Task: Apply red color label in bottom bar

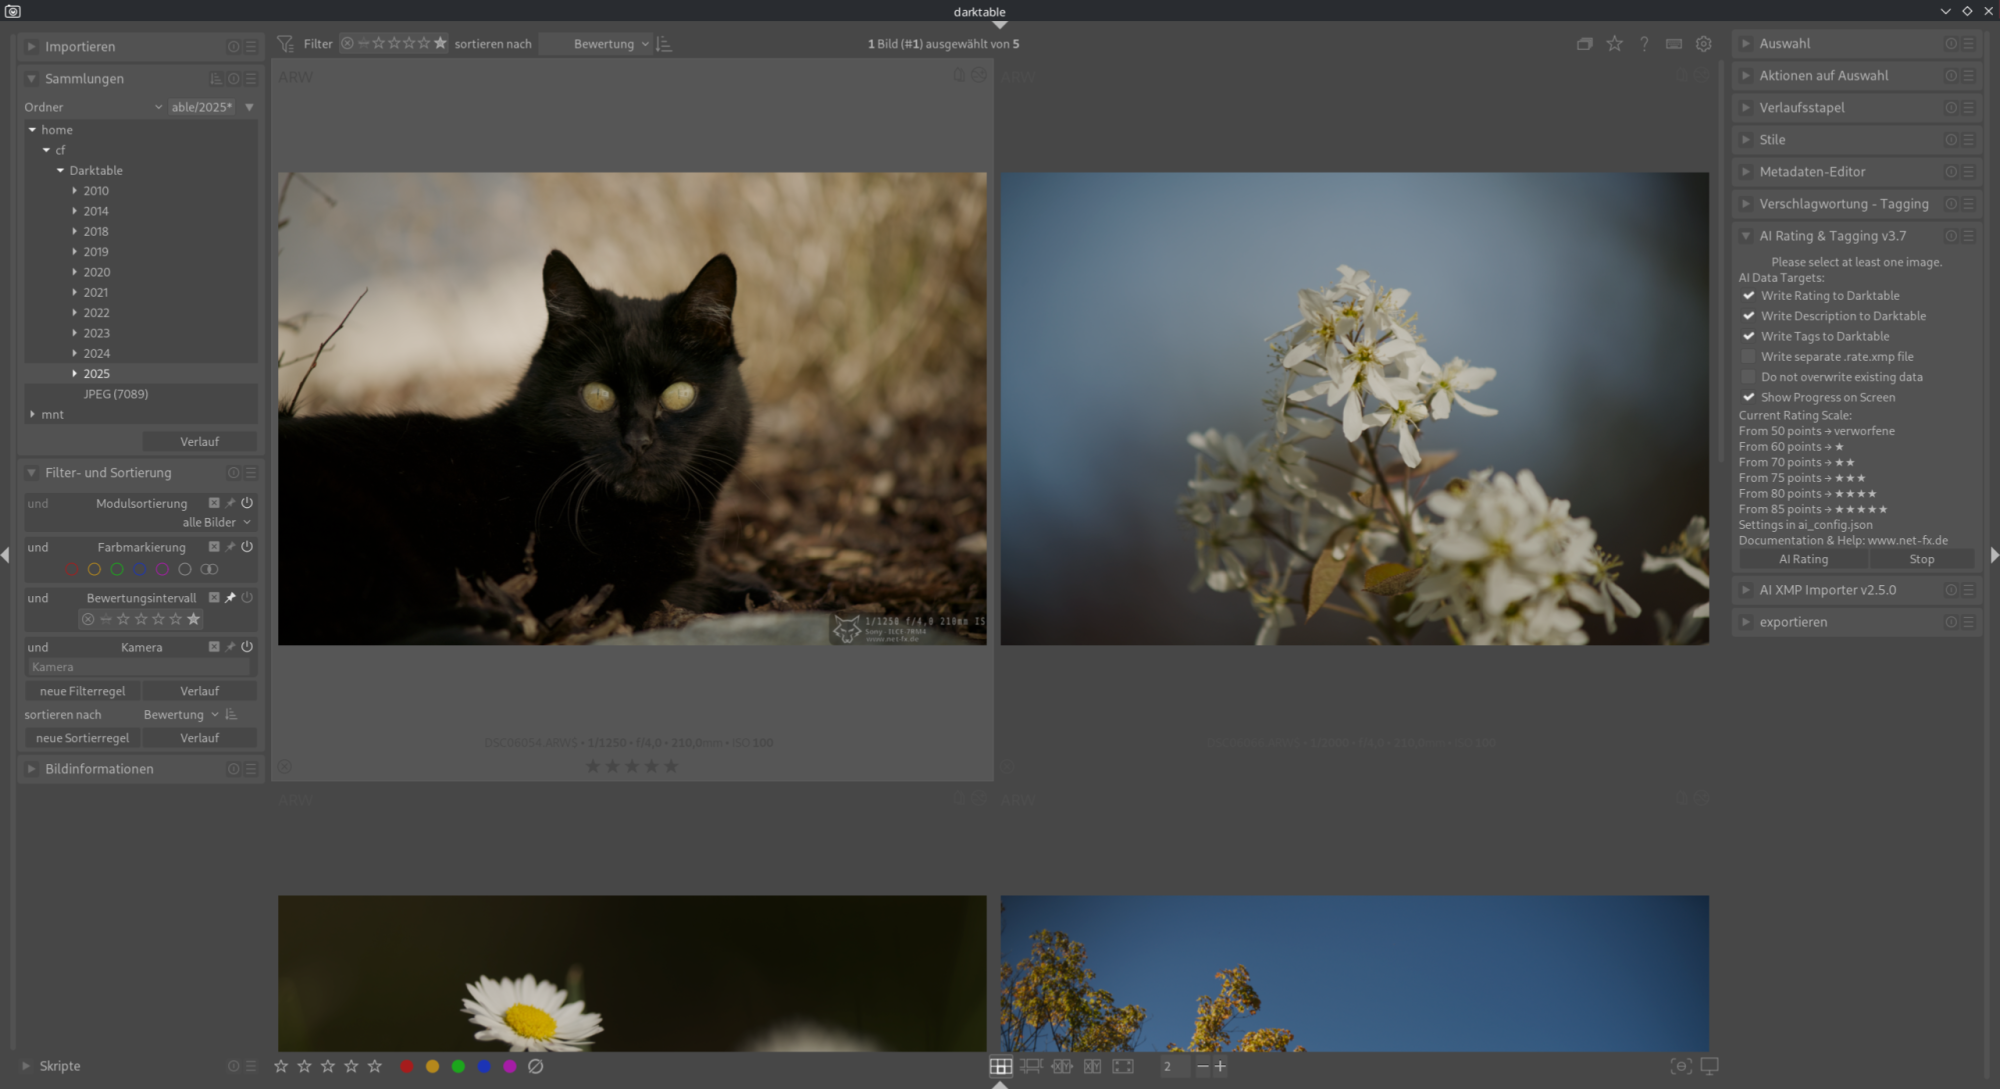Action: pos(407,1066)
